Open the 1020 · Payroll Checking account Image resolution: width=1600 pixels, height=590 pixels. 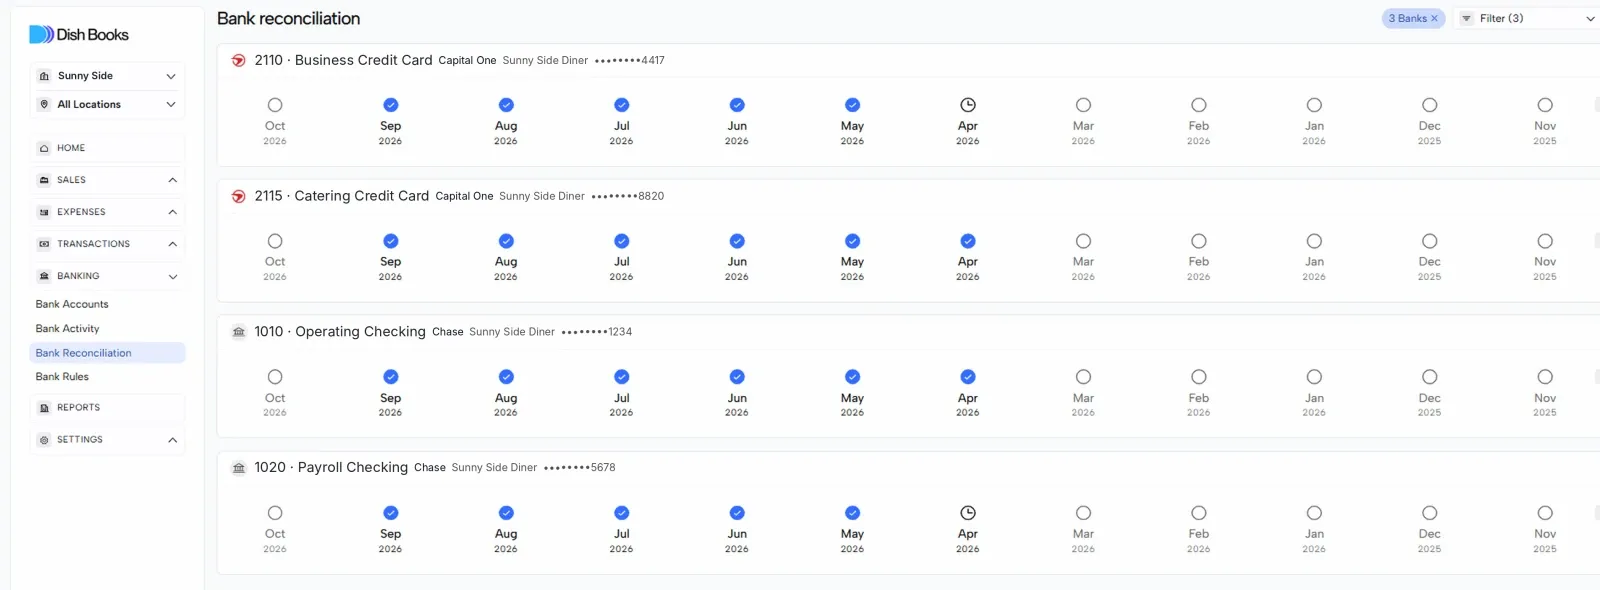pyautogui.click(x=331, y=468)
